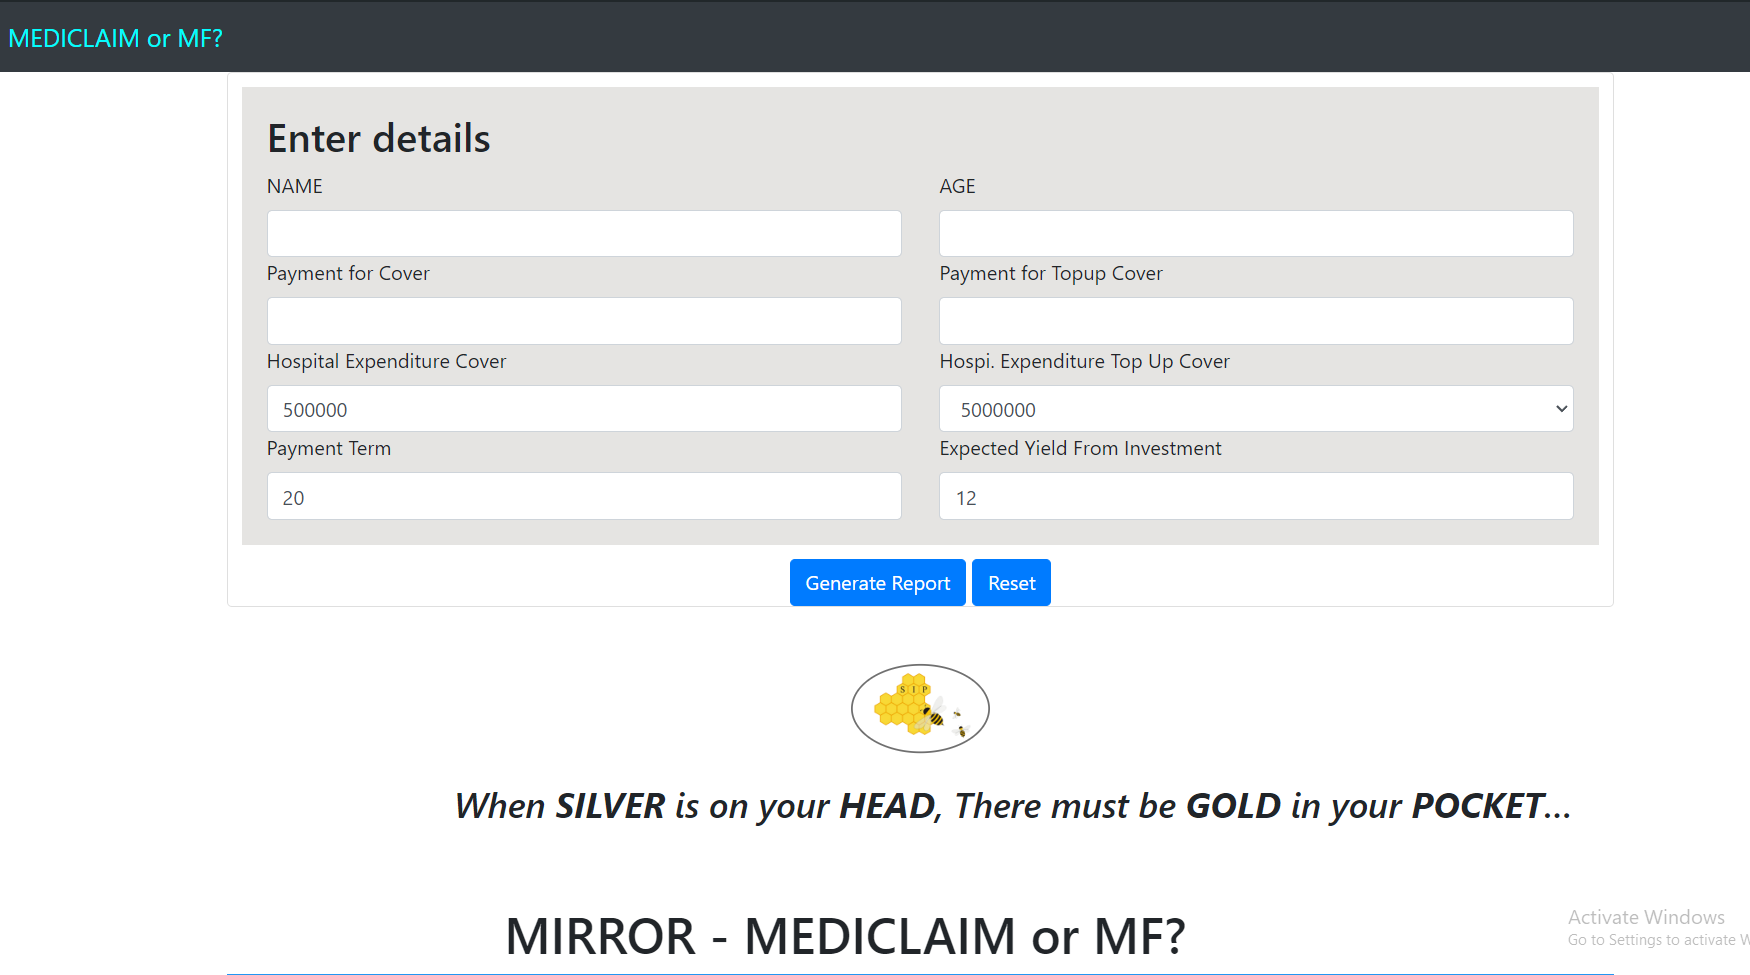Click into the AGE input box

1255,234
